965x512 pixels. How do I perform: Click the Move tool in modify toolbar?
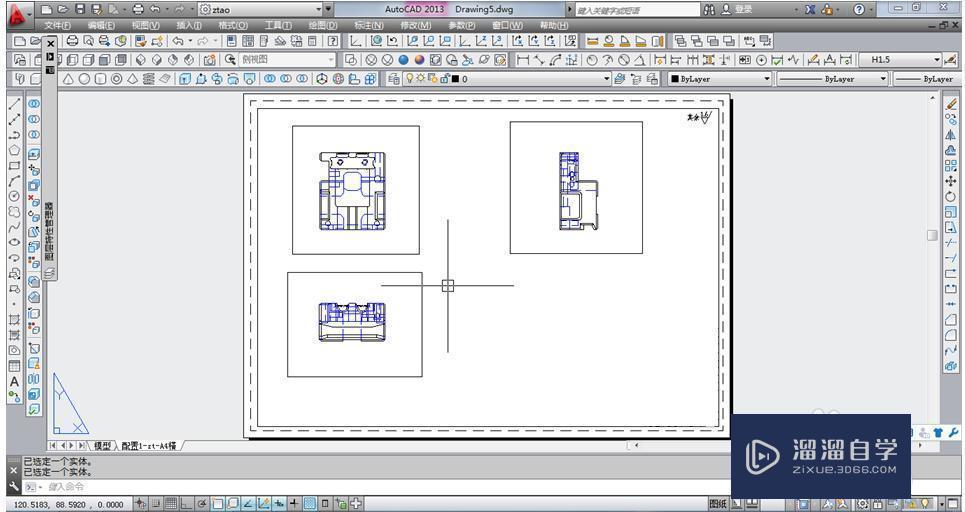click(x=951, y=181)
